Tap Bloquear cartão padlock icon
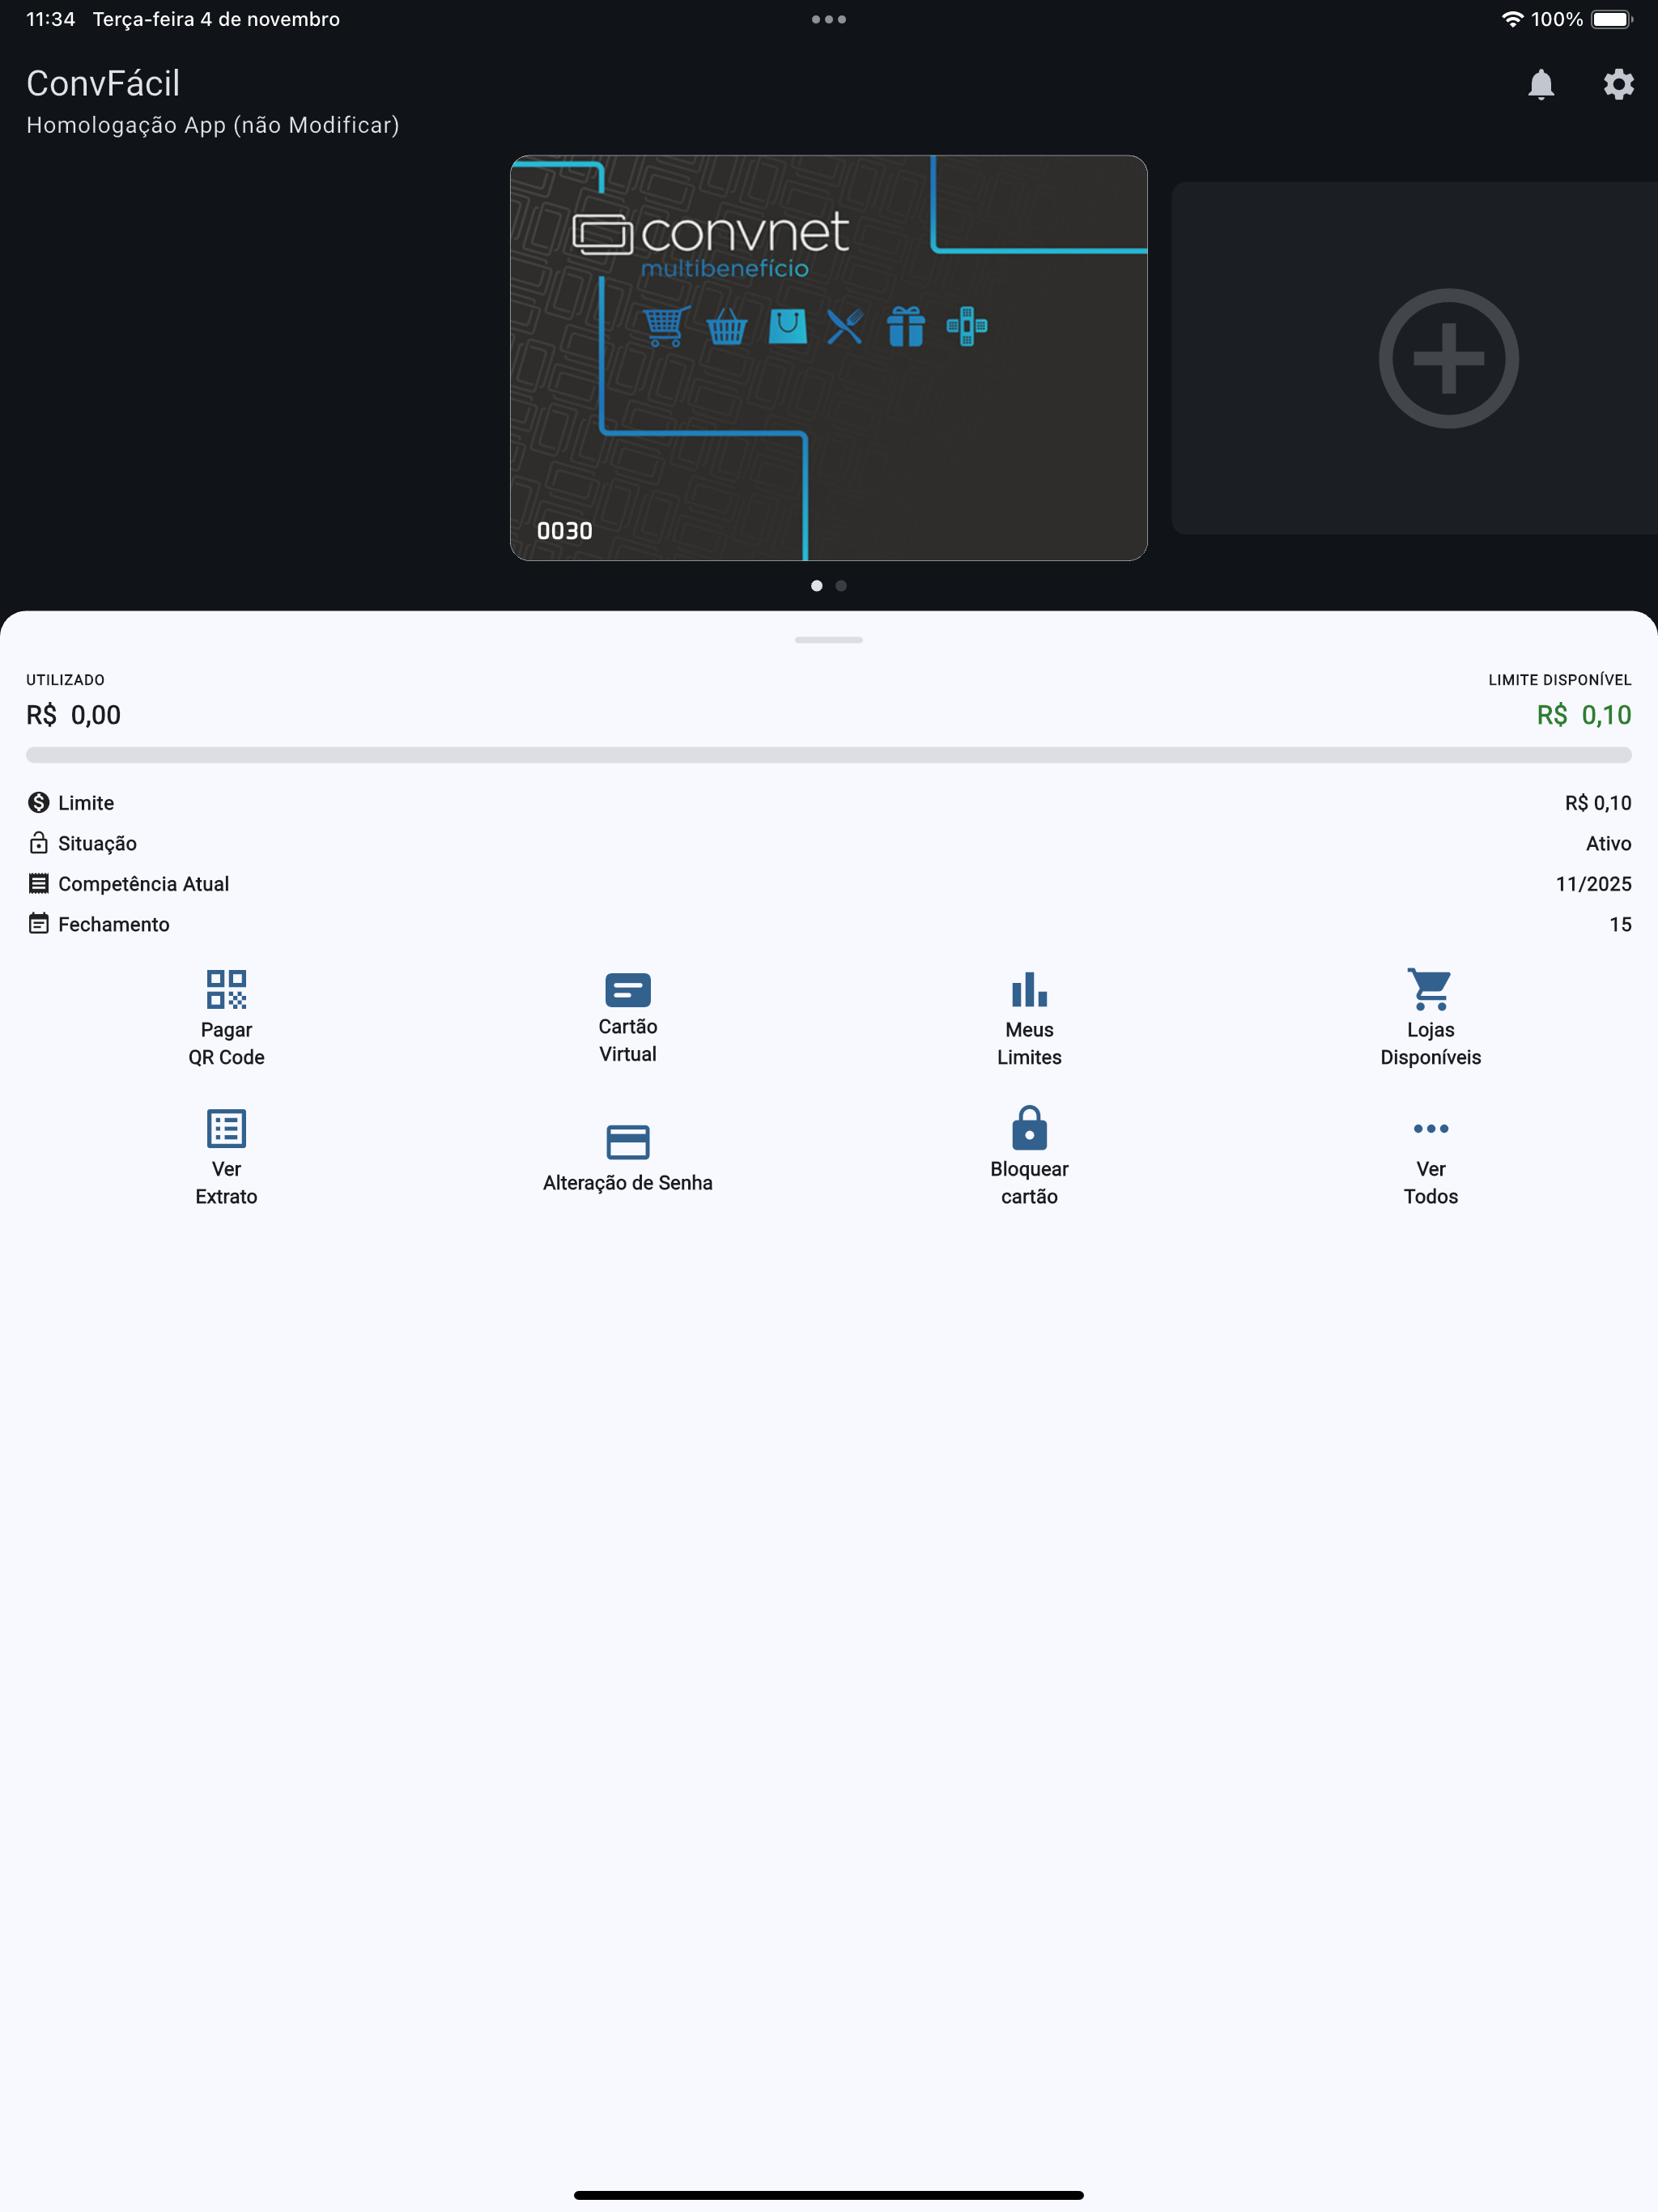Image resolution: width=1658 pixels, height=2212 pixels. pyautogui.click(x=1029, y=1127)
